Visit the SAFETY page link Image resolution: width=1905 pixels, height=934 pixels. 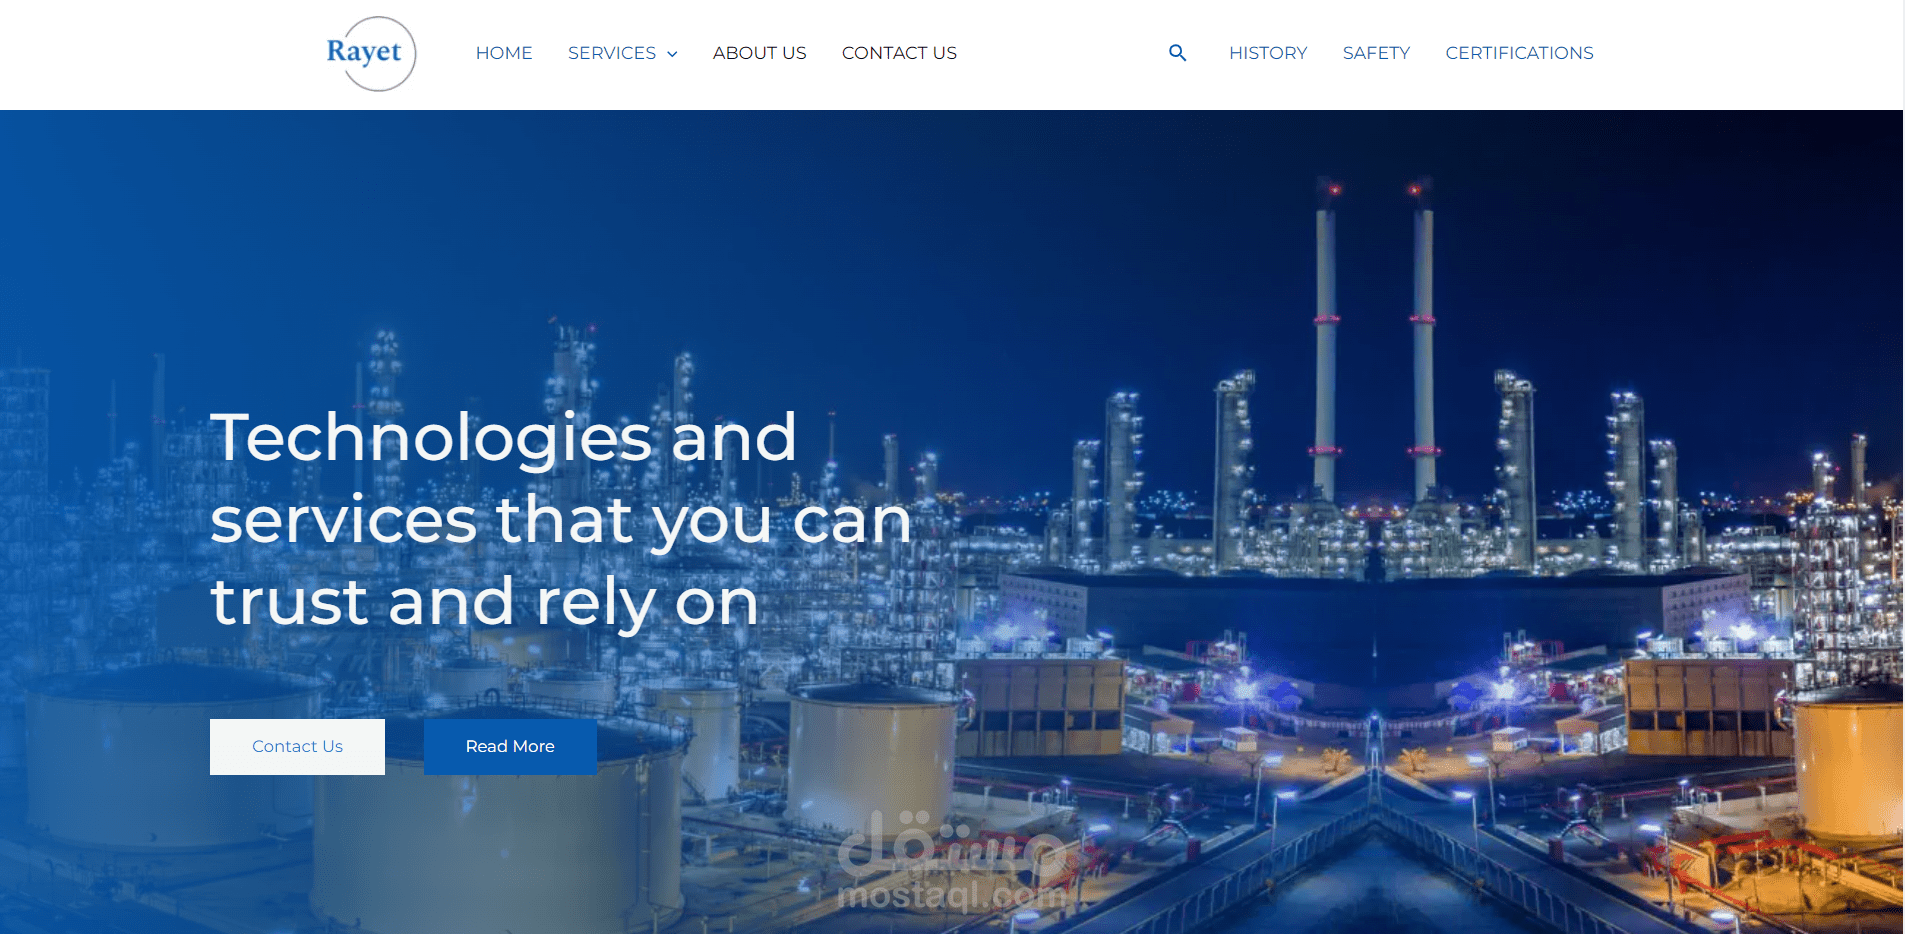[x=1376, y=53]
